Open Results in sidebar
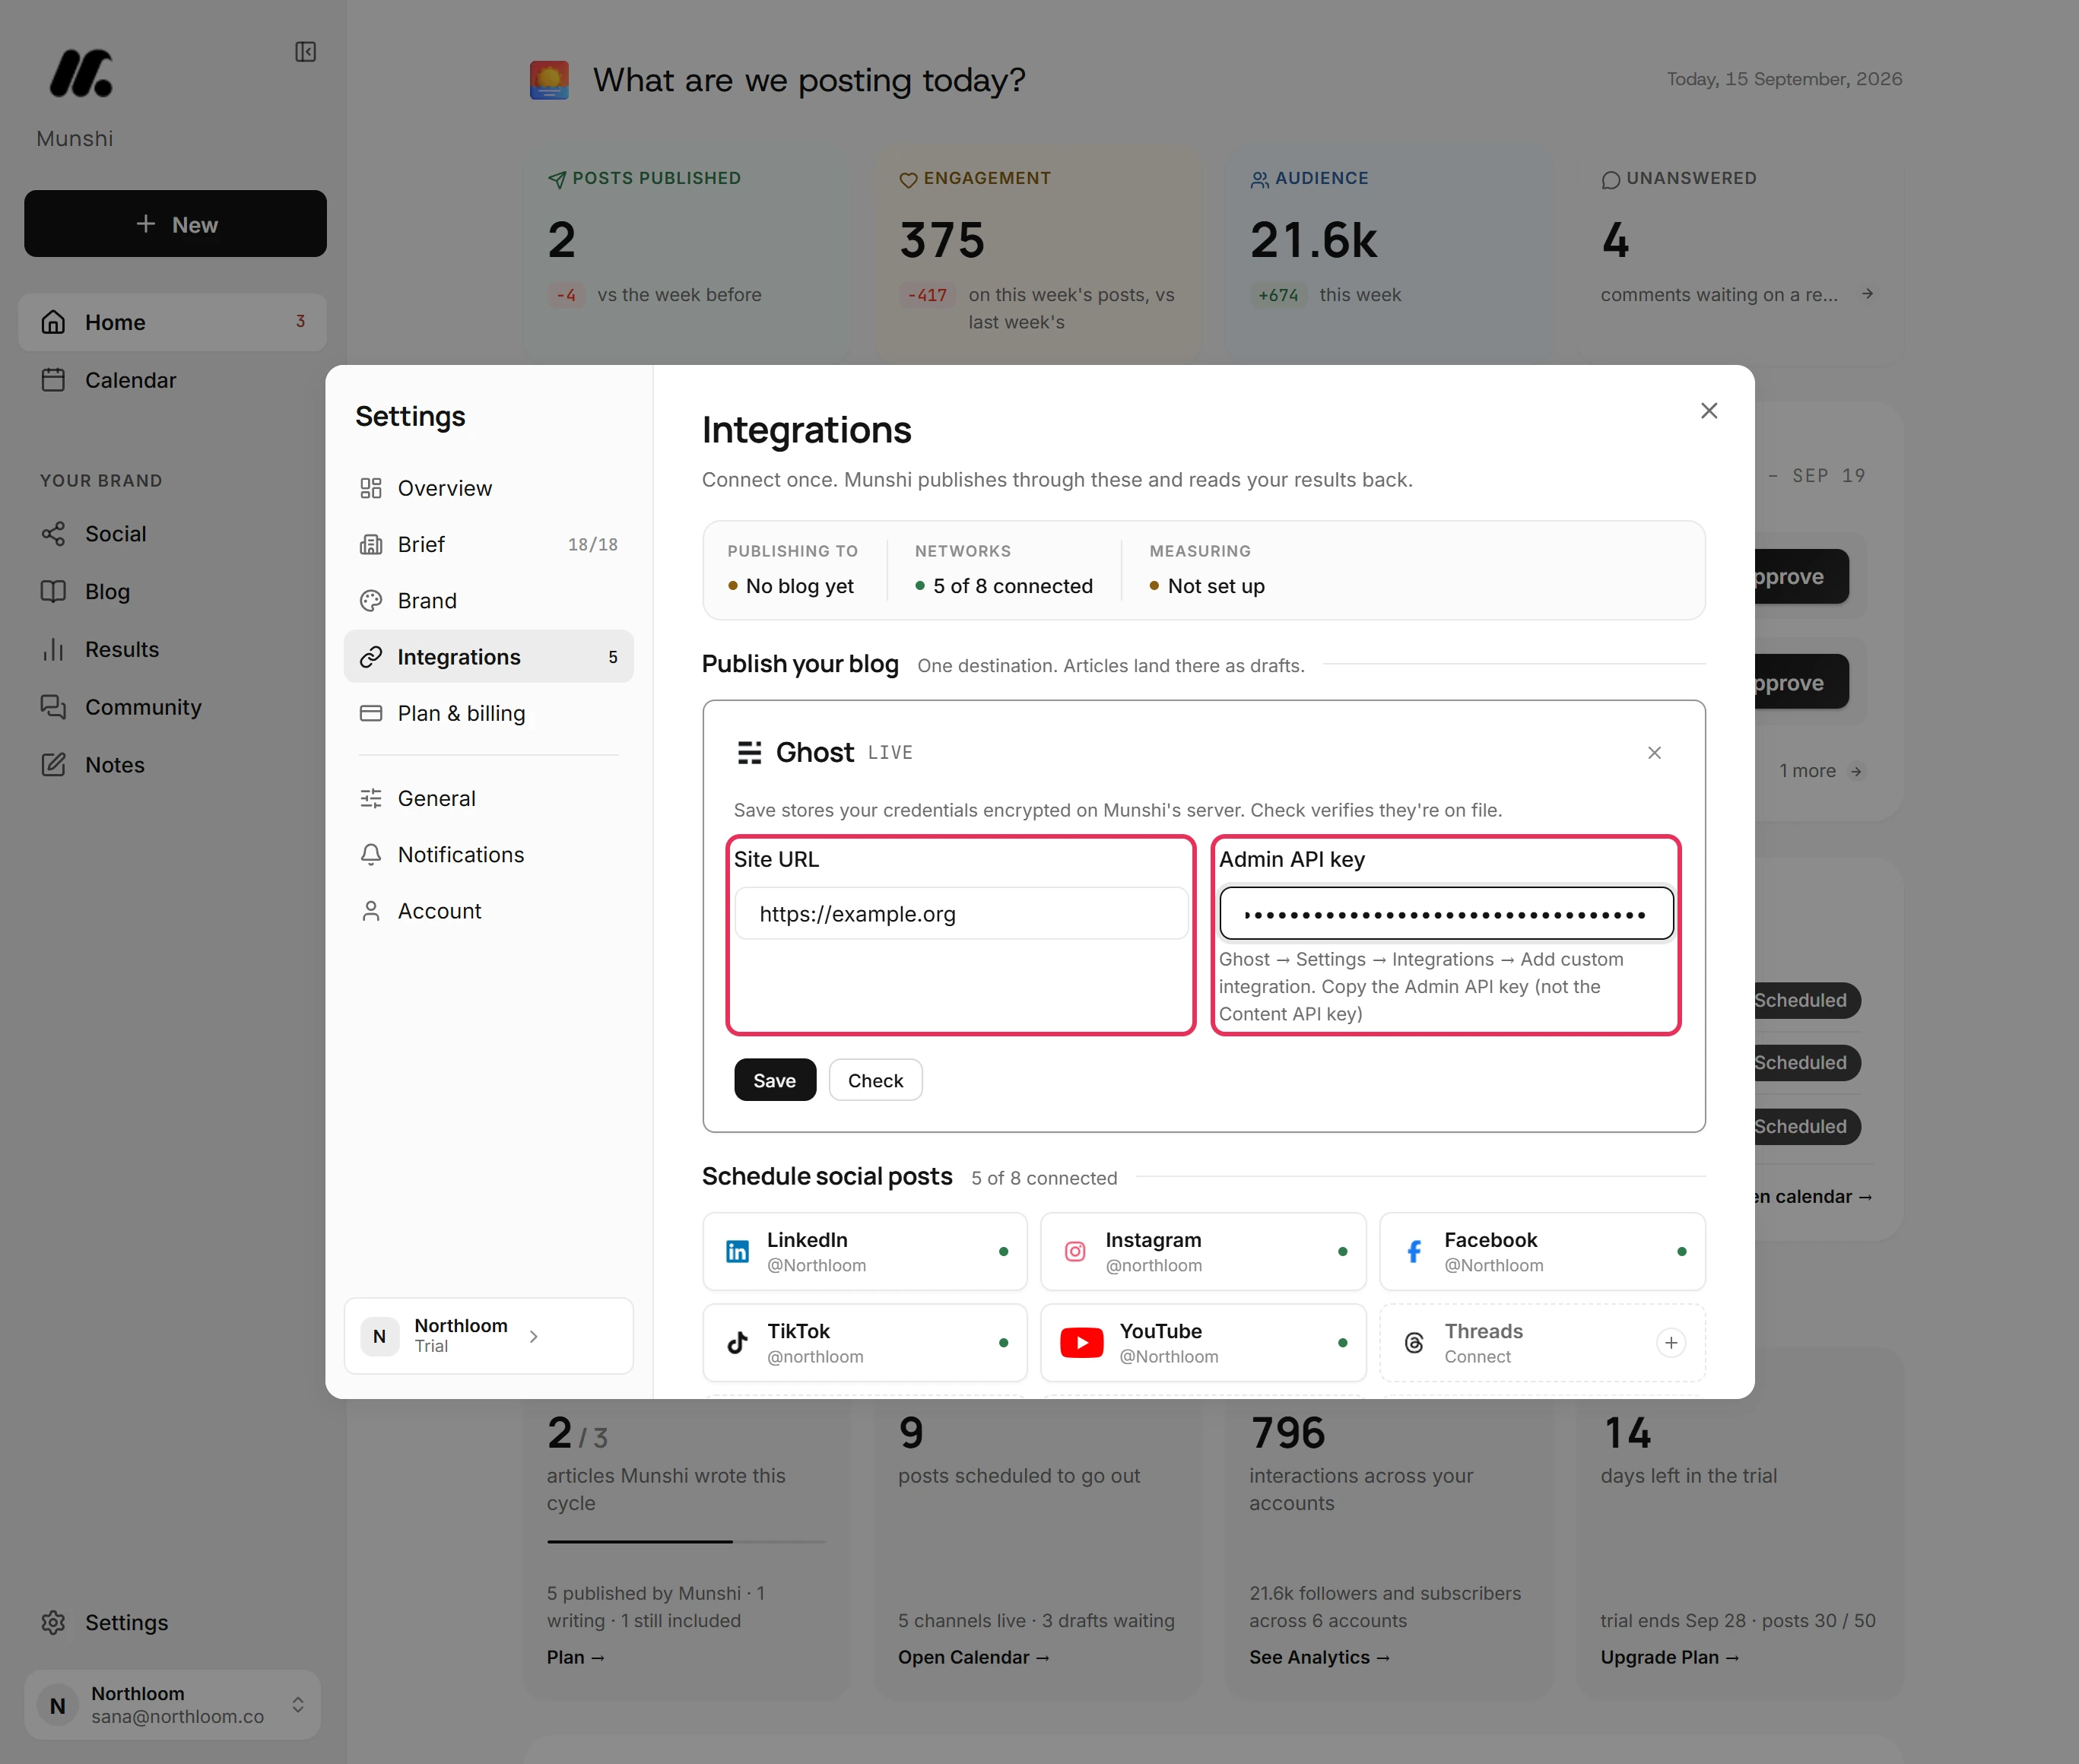2079x1764 pixels. click(172, 649)
